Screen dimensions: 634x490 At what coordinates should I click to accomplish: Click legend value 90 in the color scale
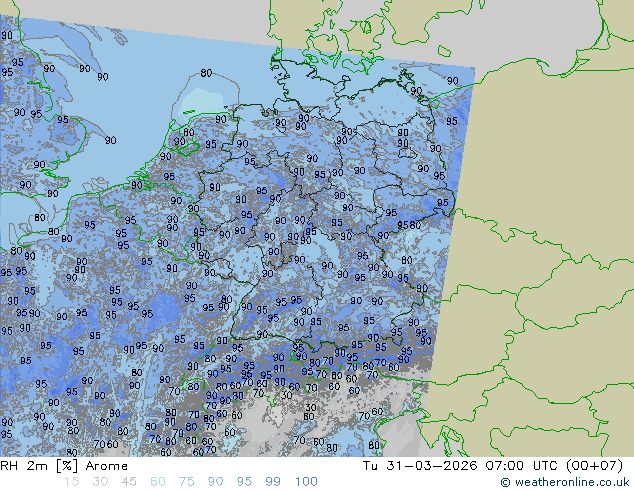point(216,482)
